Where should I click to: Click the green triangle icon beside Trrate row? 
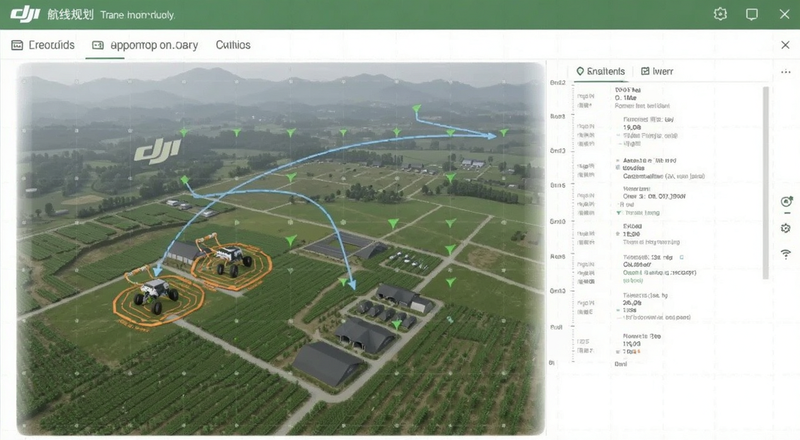click(x=619, y=213)
